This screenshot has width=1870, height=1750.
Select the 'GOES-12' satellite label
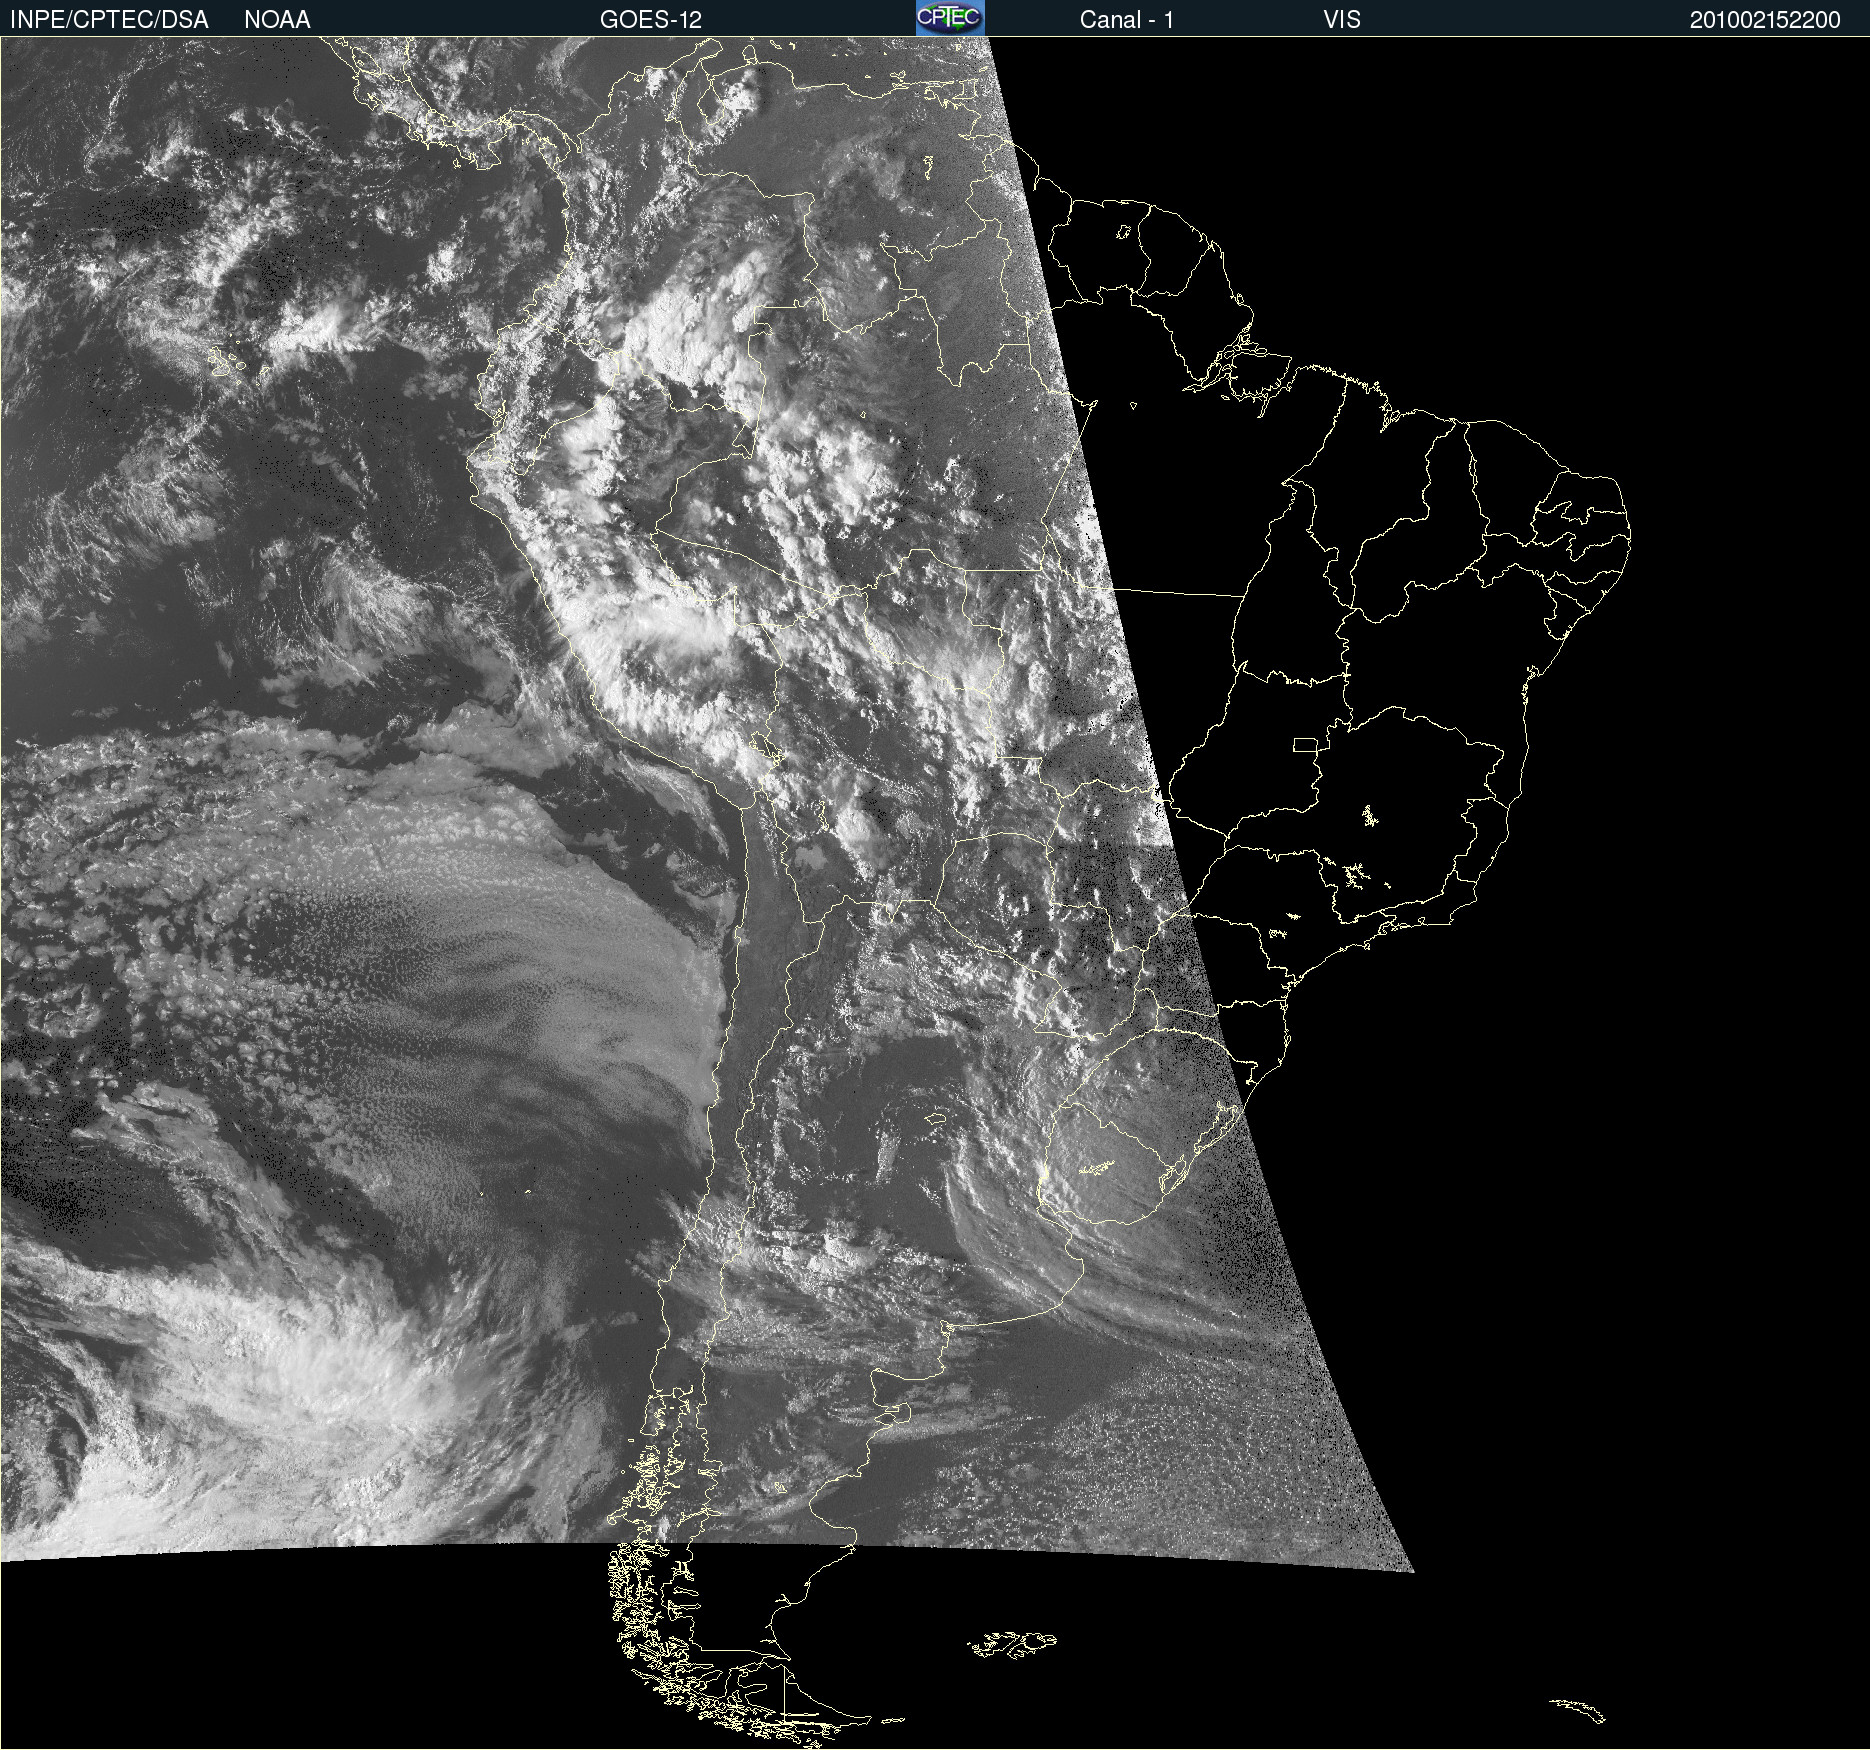651,20
